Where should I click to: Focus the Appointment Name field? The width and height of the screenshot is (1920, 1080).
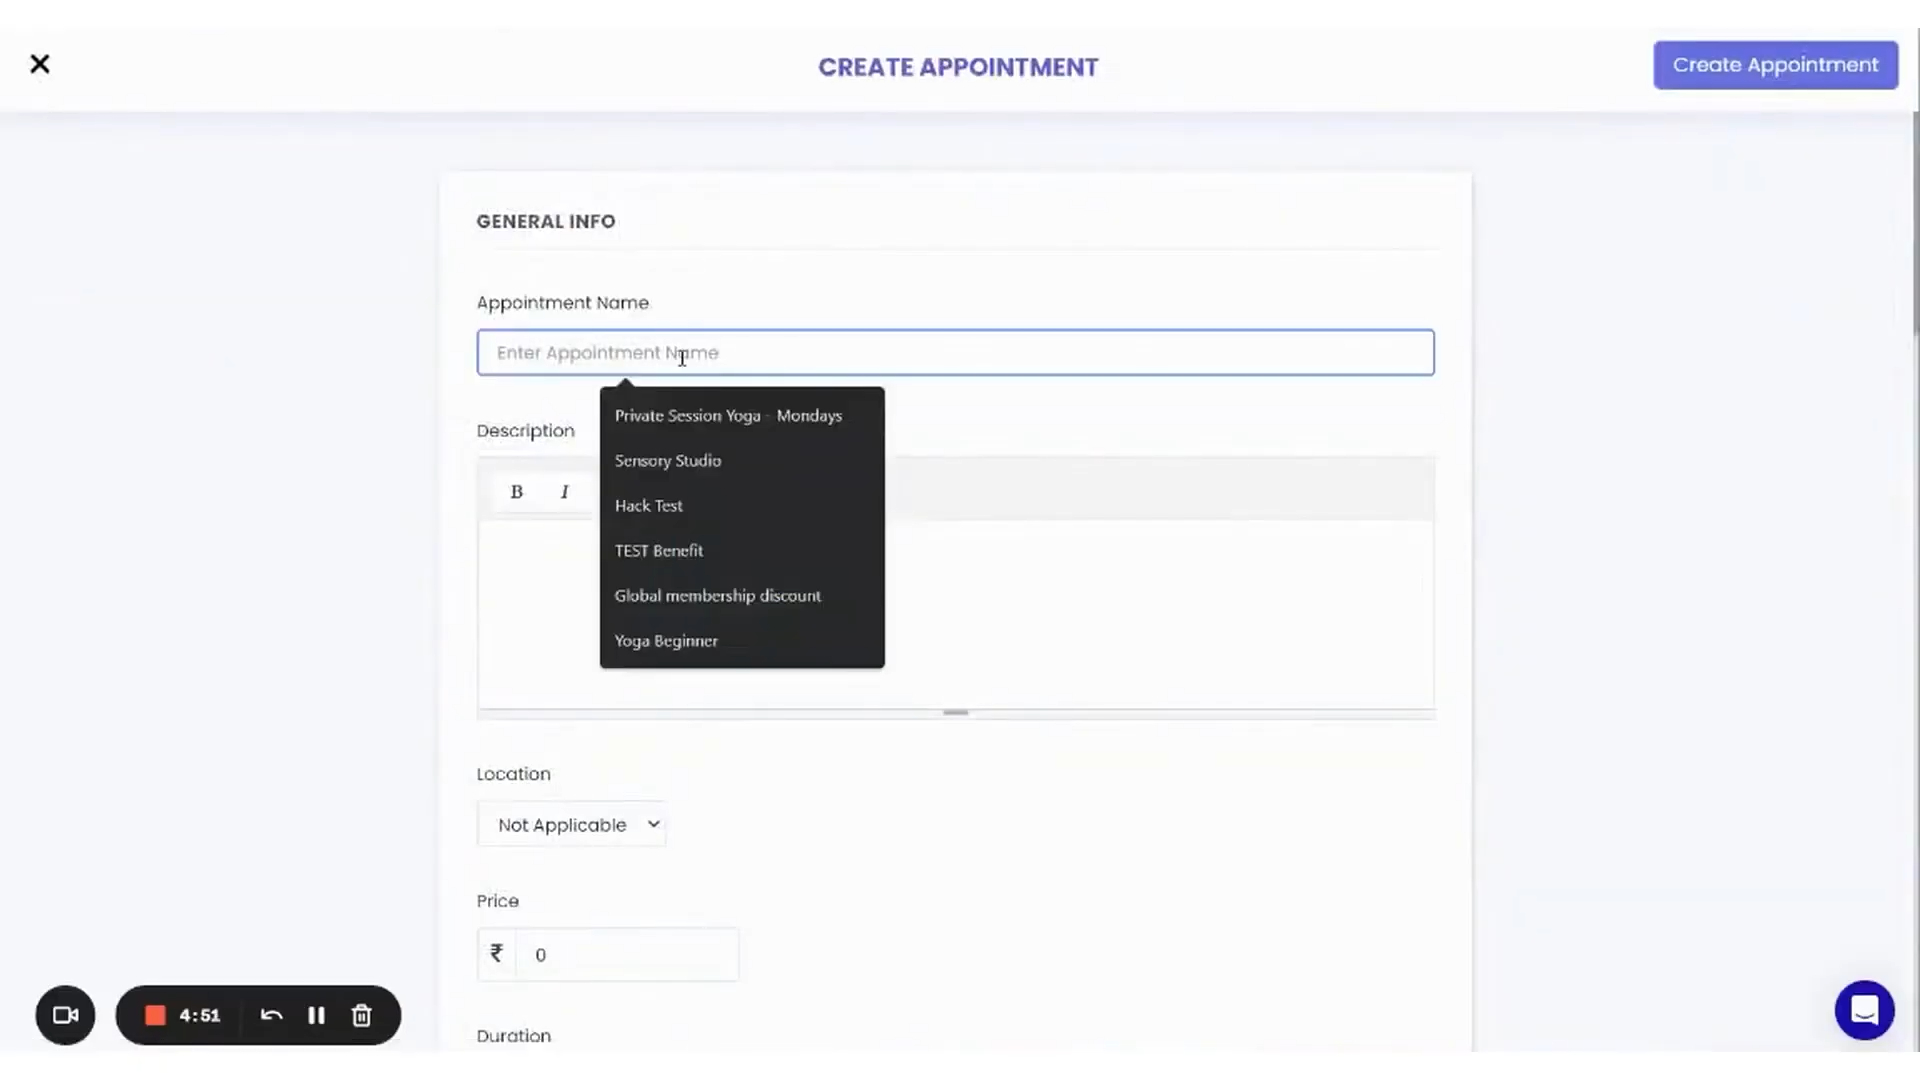pos(955,352)
